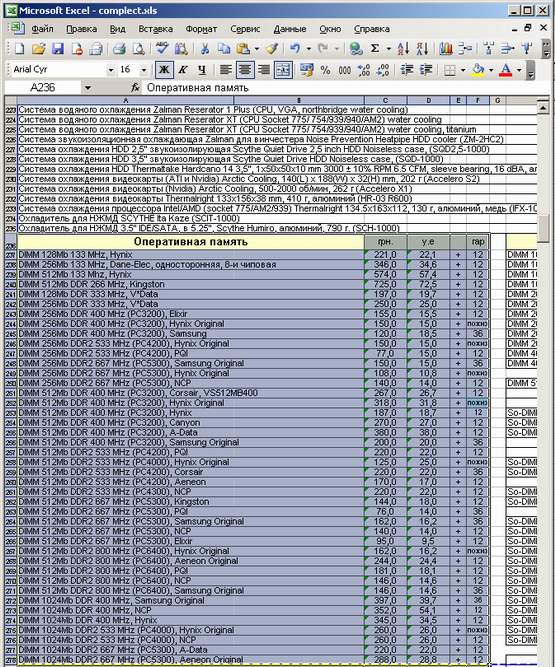
Task: Toggle Align Right button
Action: [264, 70]
